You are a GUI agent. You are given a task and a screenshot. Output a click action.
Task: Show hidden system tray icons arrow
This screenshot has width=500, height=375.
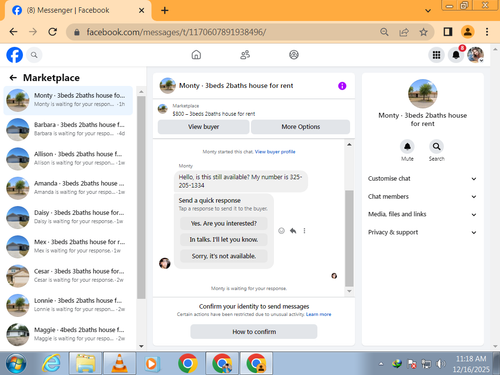[x=381, y=364]
